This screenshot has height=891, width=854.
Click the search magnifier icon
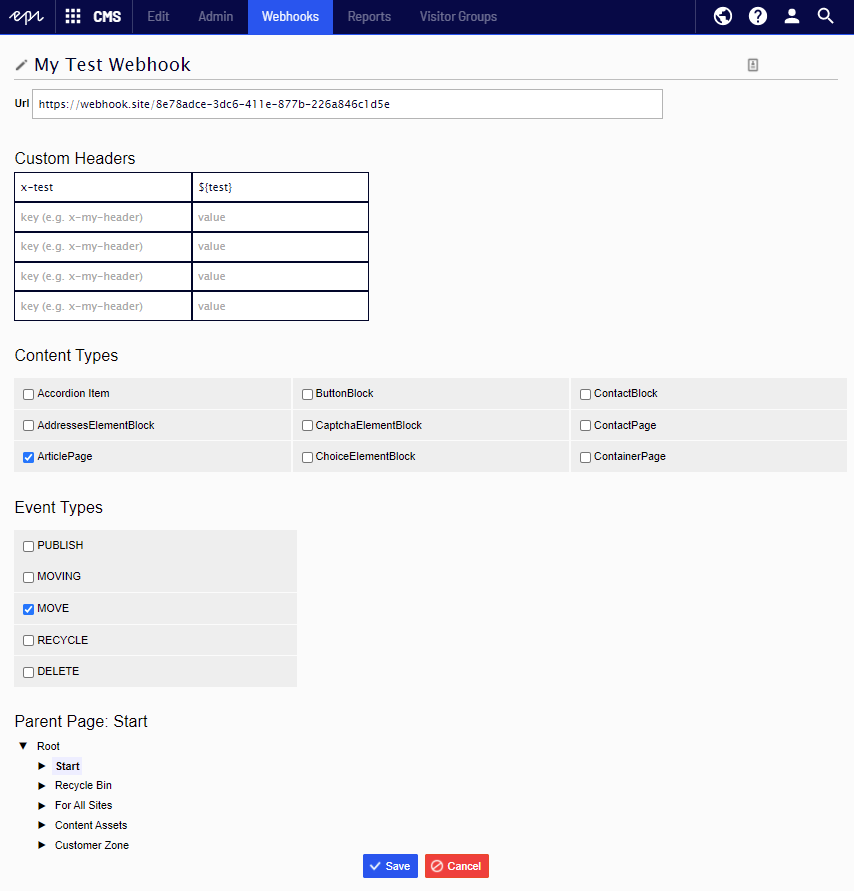[825, 17]
